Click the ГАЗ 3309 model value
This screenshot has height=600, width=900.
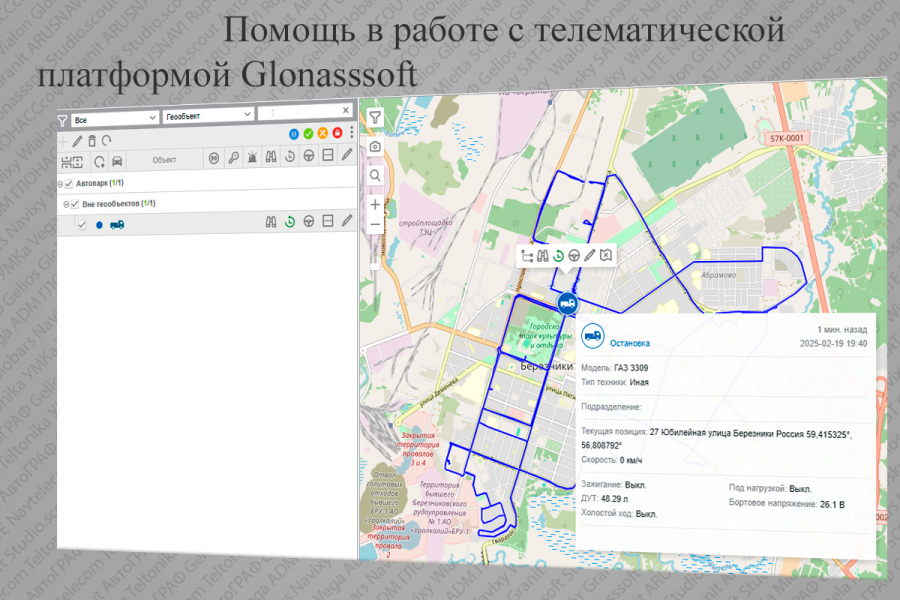631,368
